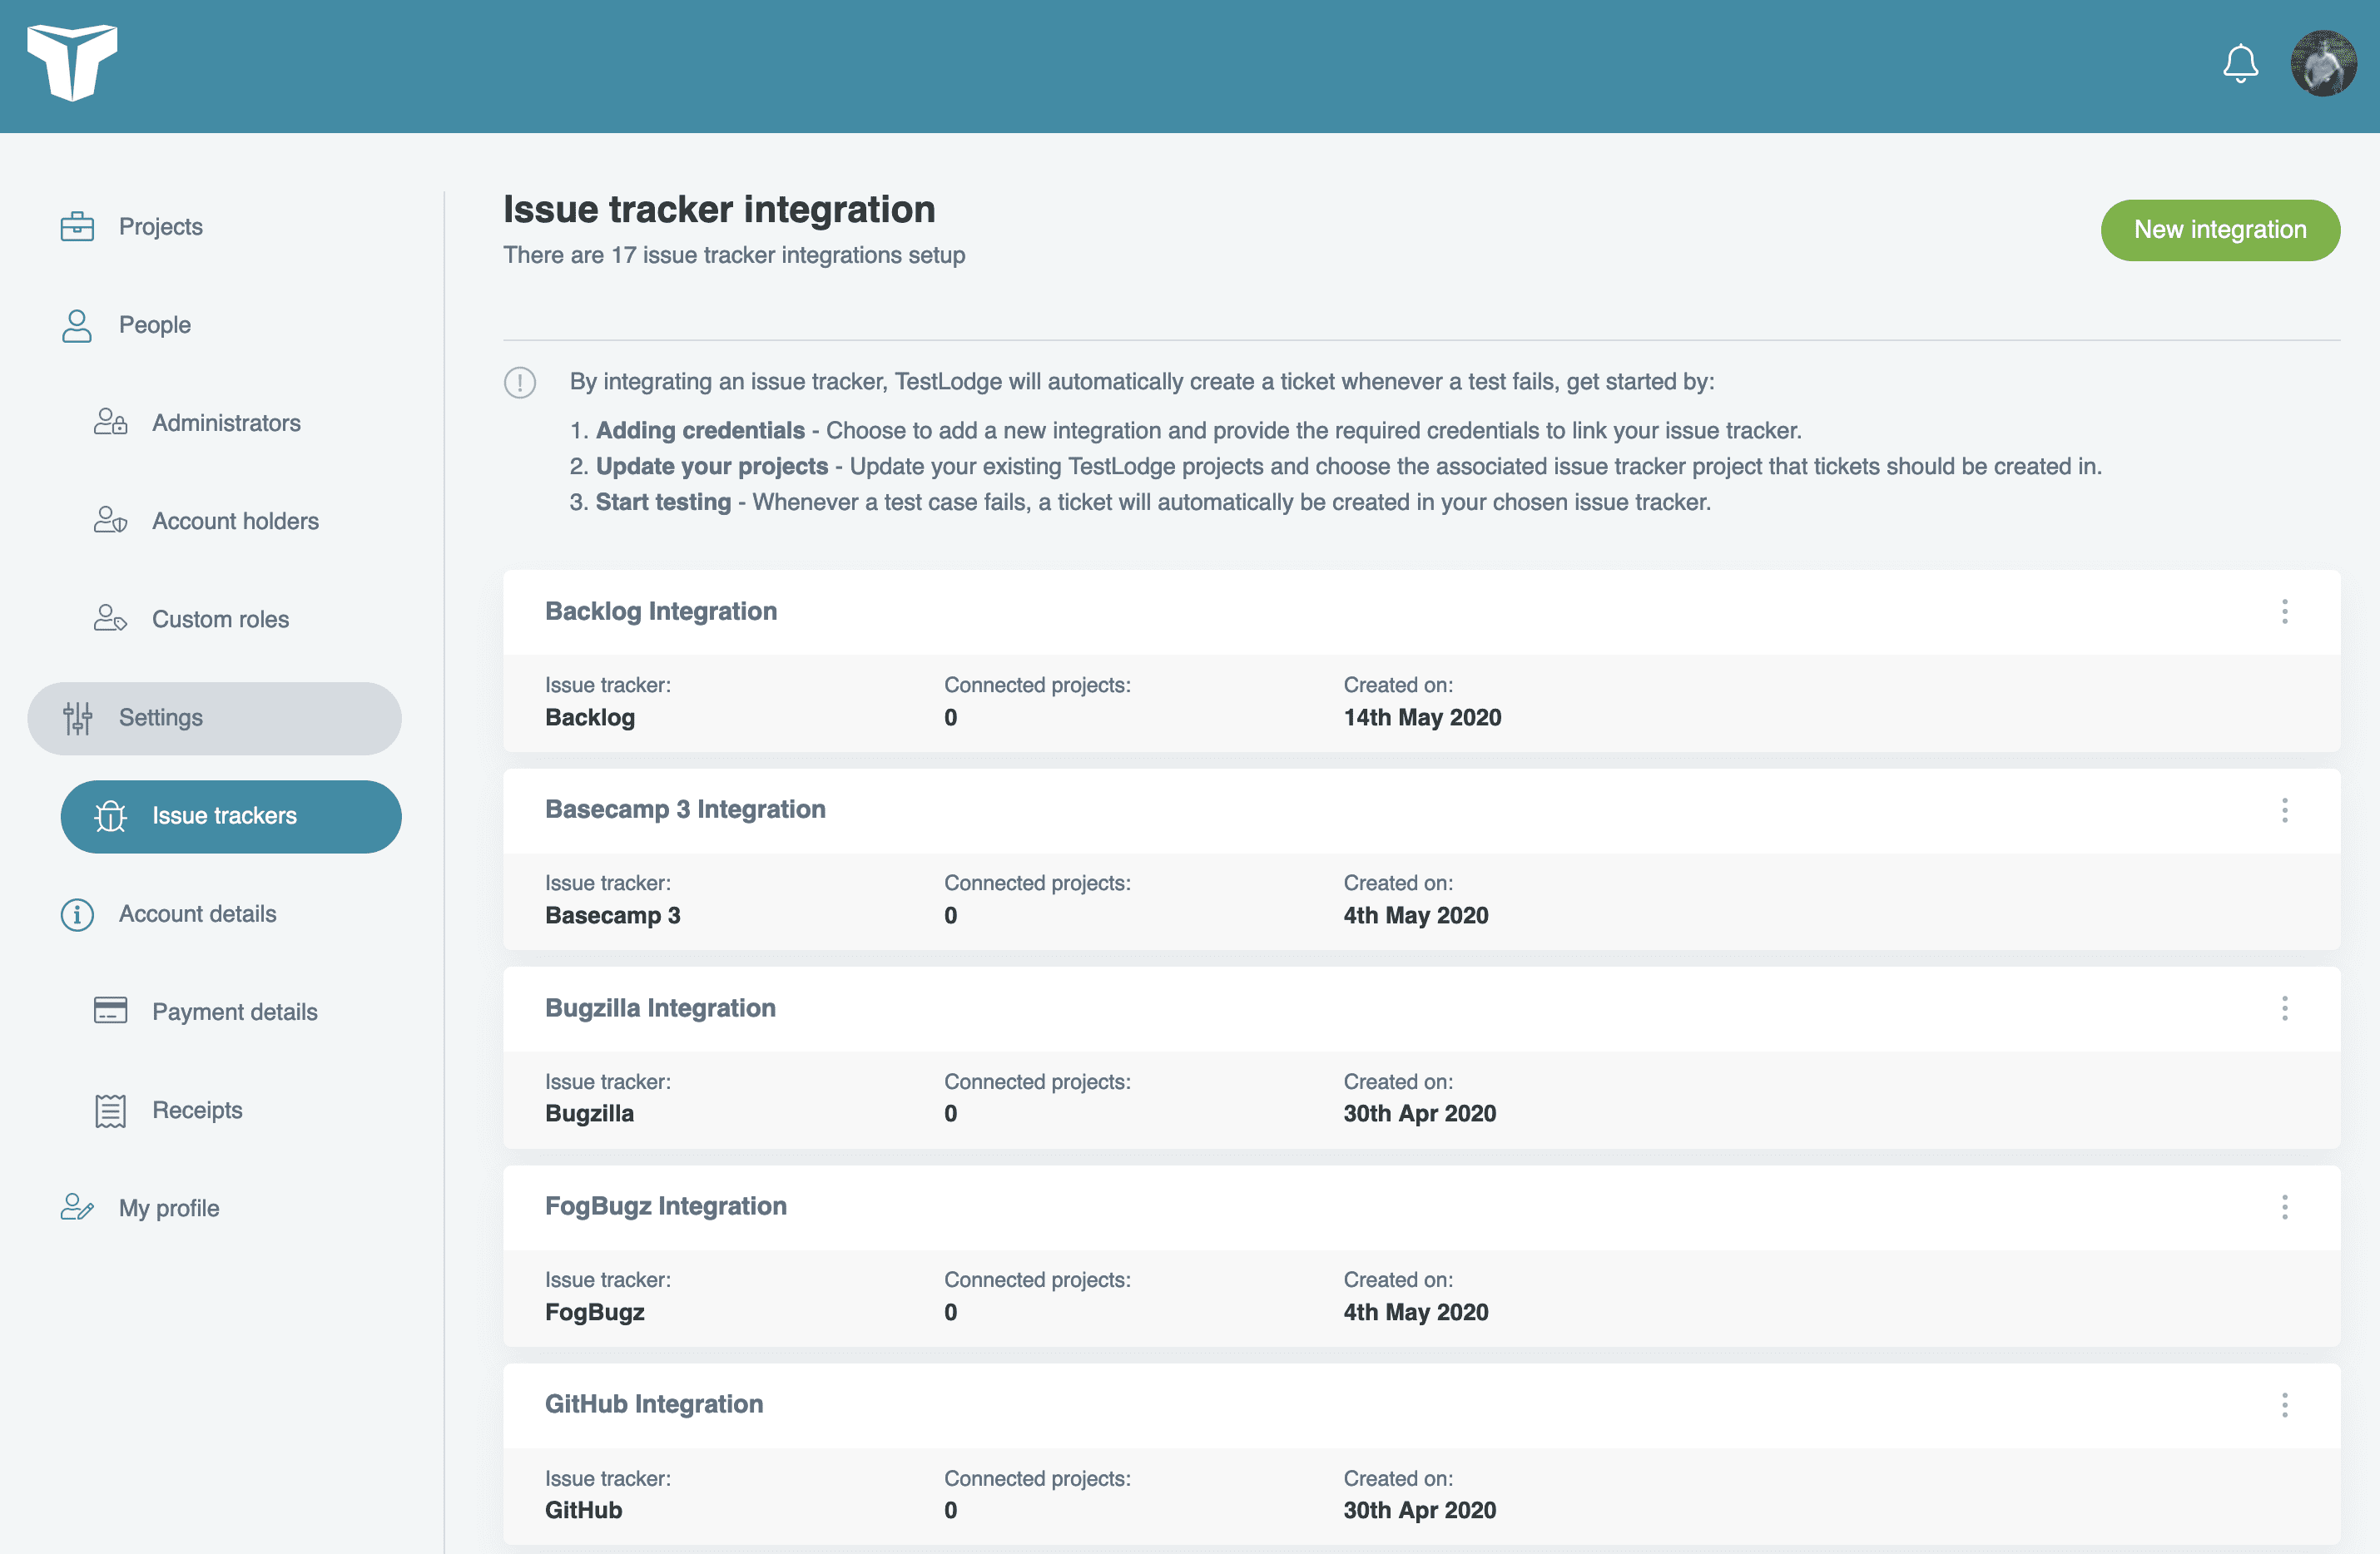Screen dimensions: 2380x1554
Task: Click the 'Backlog' issue tracker value
Action: point(590,717)
